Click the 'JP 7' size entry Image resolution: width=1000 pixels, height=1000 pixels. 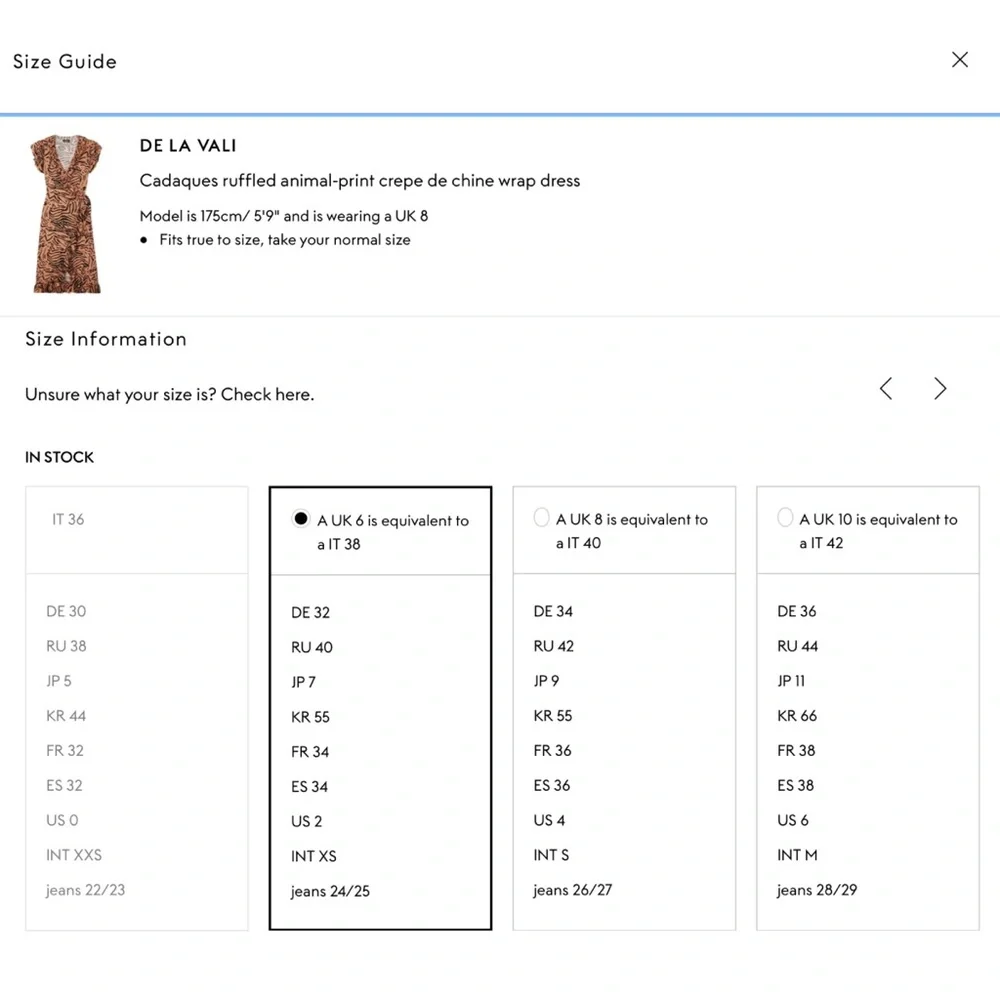click(303, 682)
